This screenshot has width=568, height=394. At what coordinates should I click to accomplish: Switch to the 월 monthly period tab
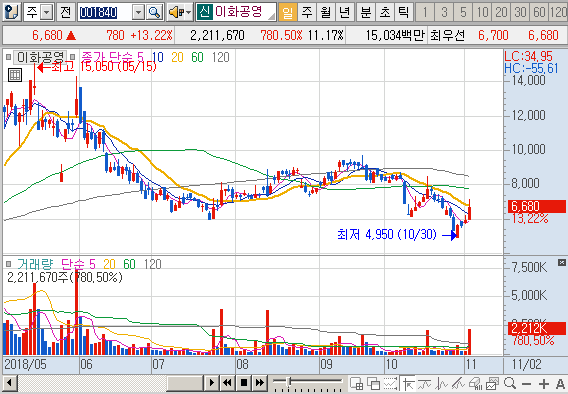(326, 12)
